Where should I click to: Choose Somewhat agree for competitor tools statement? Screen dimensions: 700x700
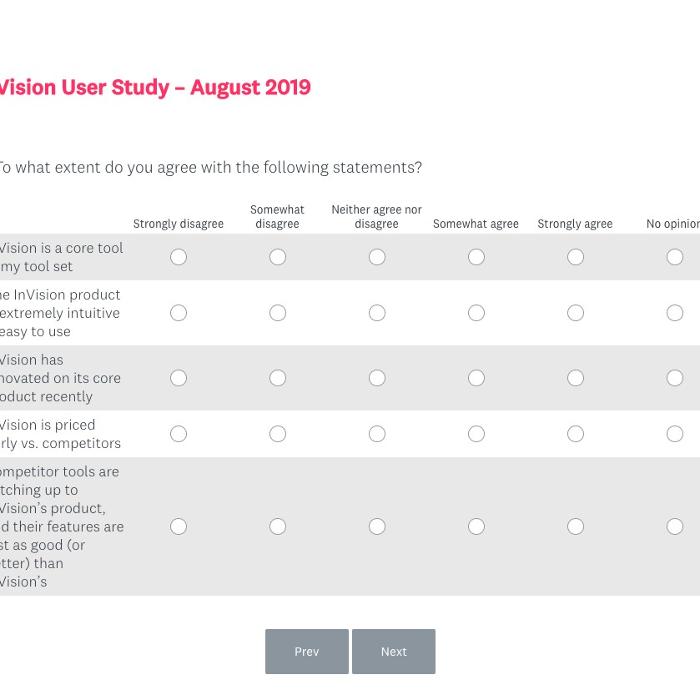pos(476,526)
